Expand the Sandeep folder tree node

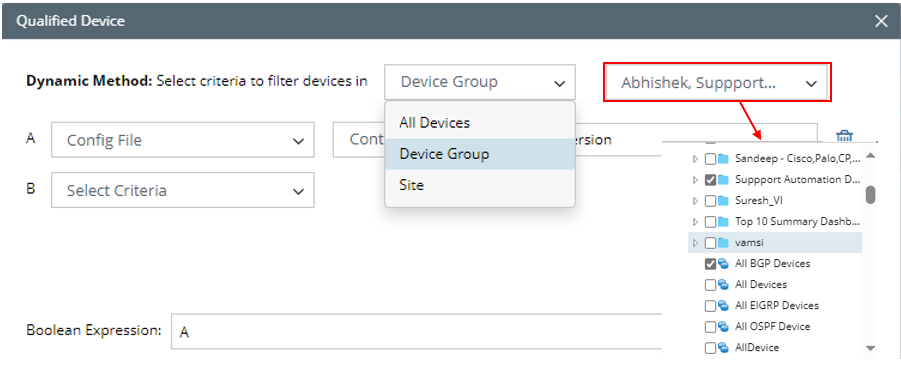(x=695, y=158)
